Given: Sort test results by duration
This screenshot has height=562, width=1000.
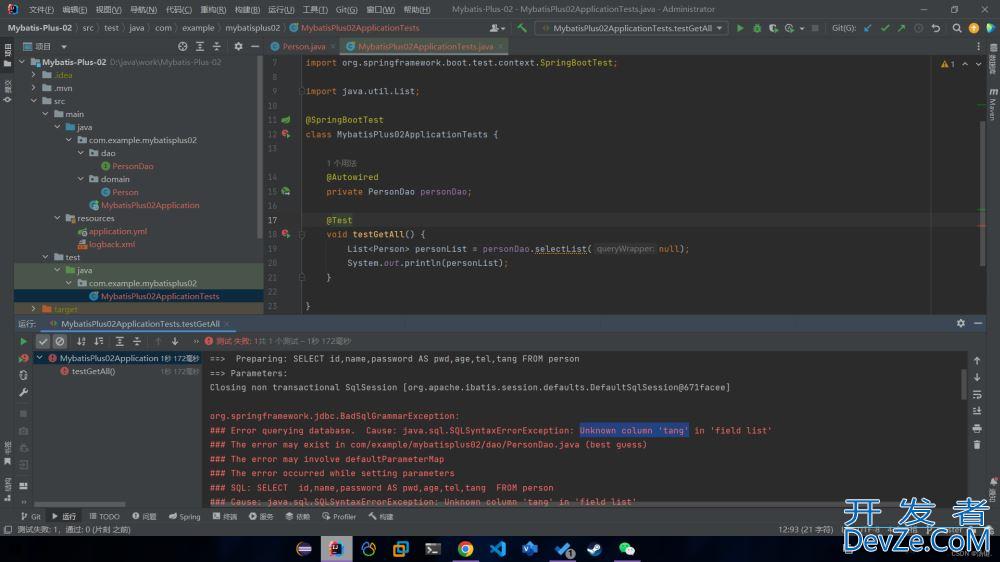Looking at the screenshot, I should coord(99,341).
